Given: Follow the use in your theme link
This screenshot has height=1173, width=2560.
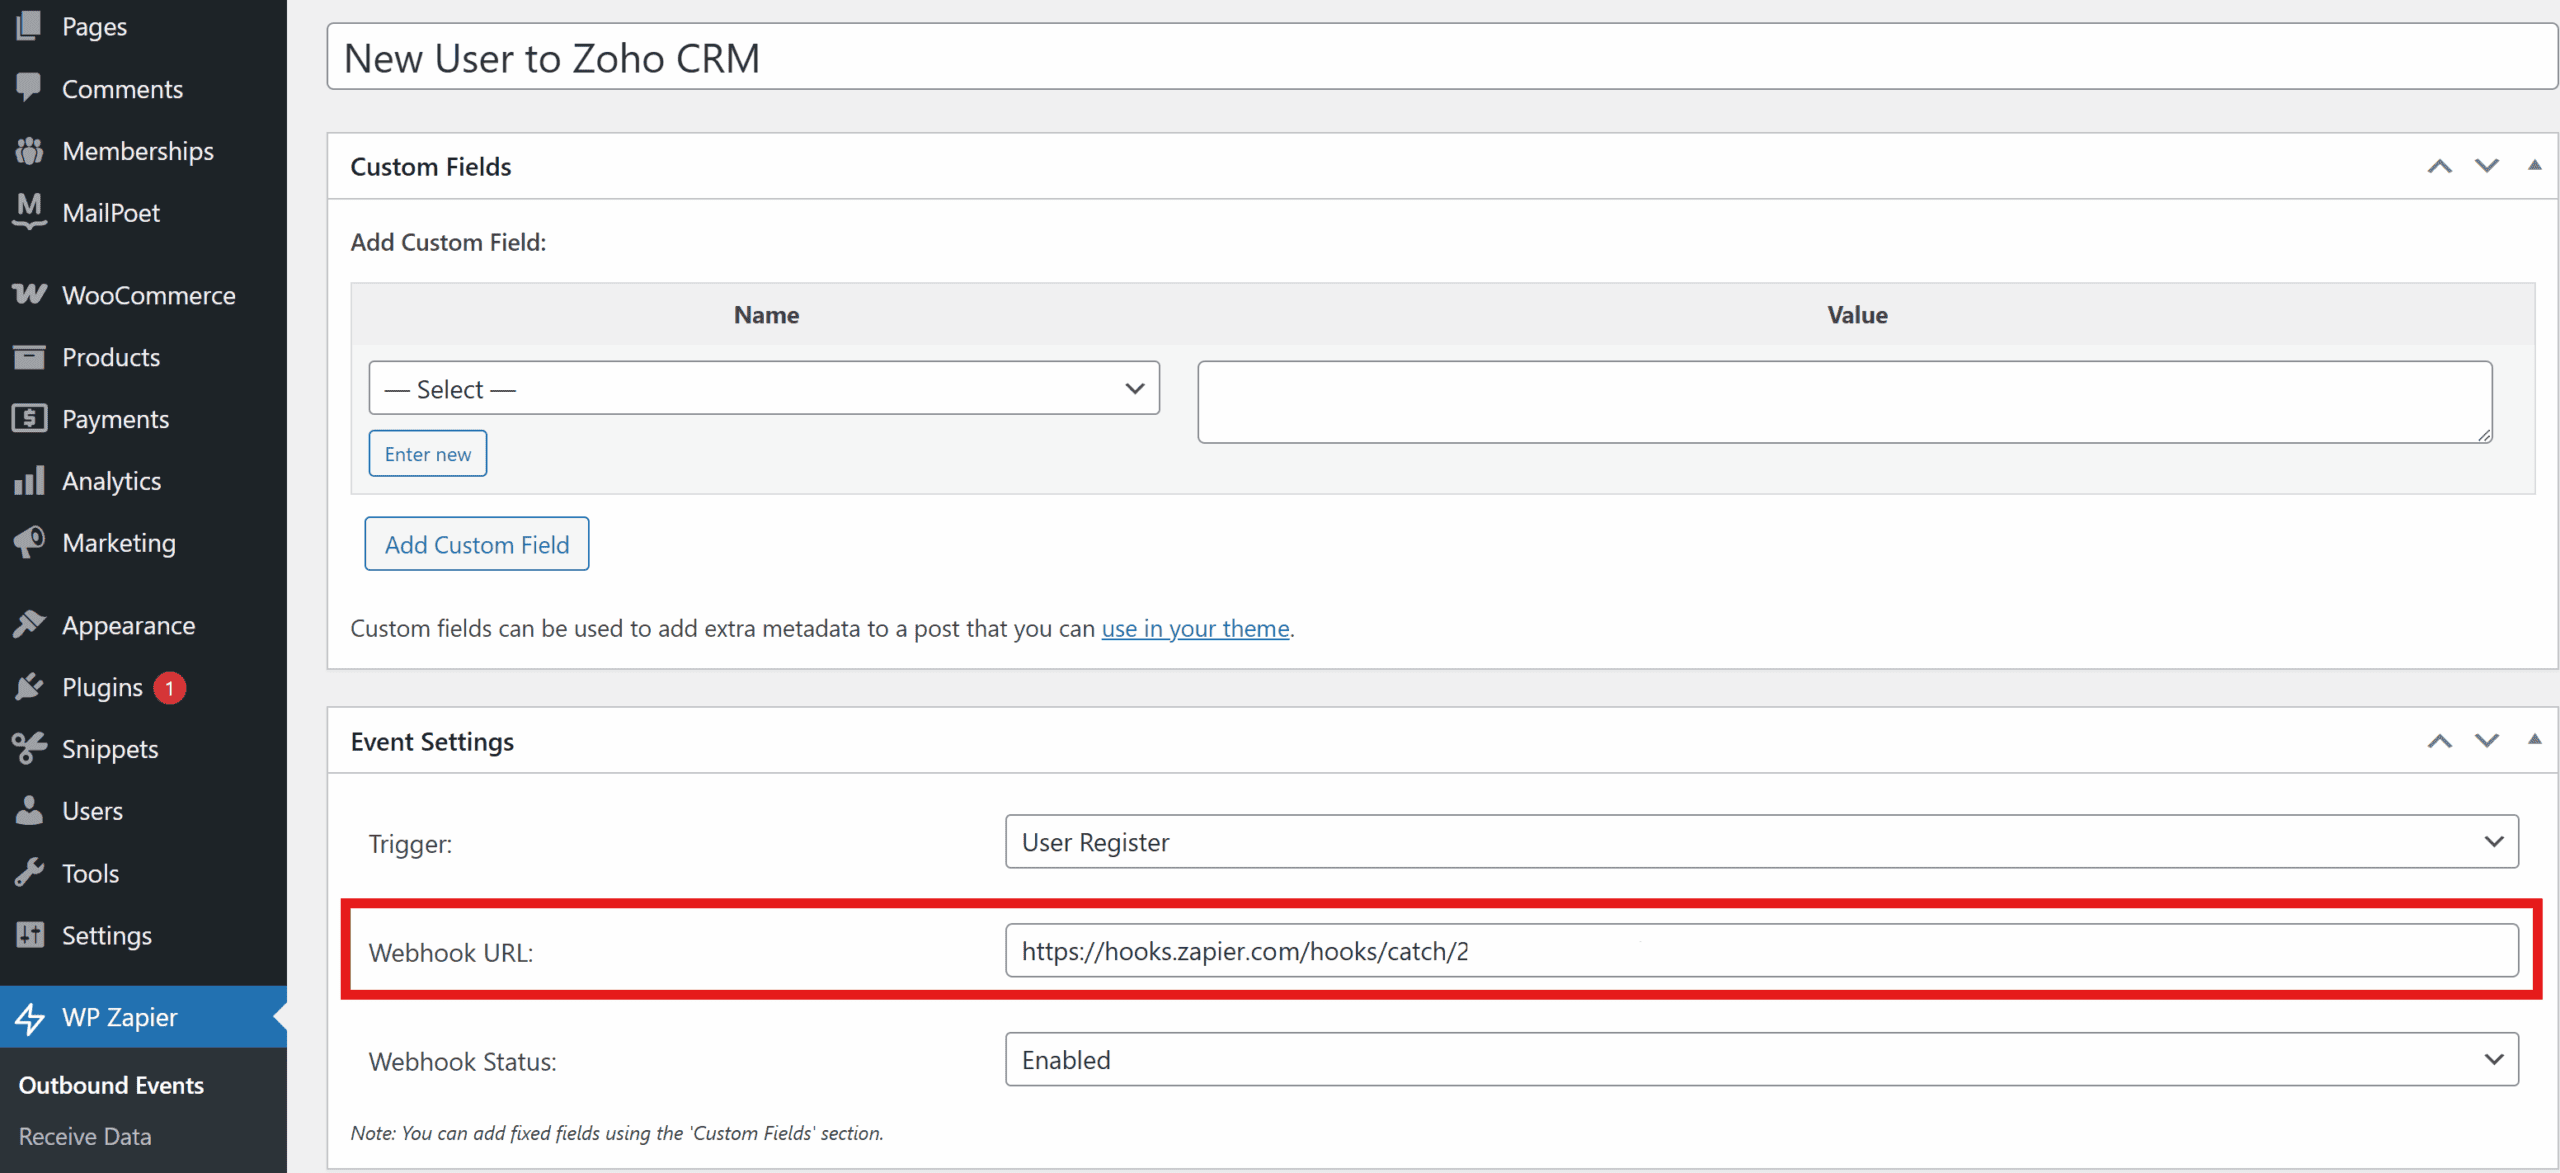Looking at the screenshot, I should [1195, 629].
